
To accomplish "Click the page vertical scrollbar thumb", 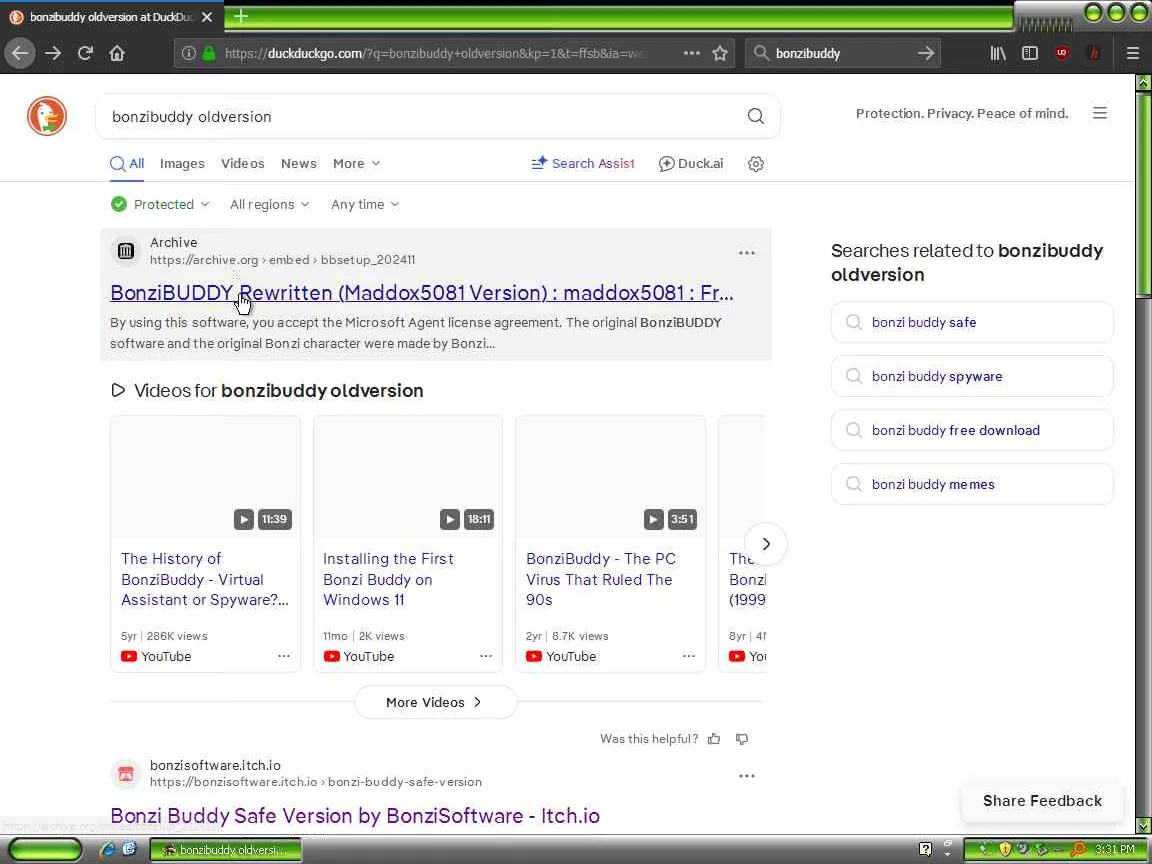I will click(x=1143, y=195).
